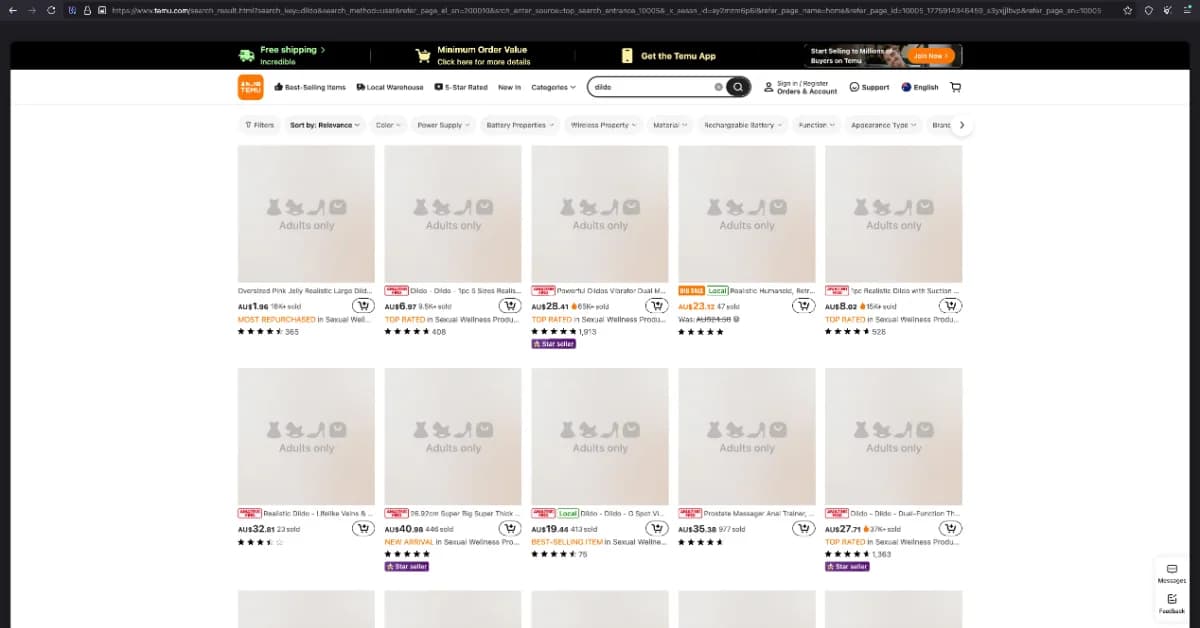Open the shopping cart icon in header
The height and width of the screenshot is (628, 1200).
[955, 87]
